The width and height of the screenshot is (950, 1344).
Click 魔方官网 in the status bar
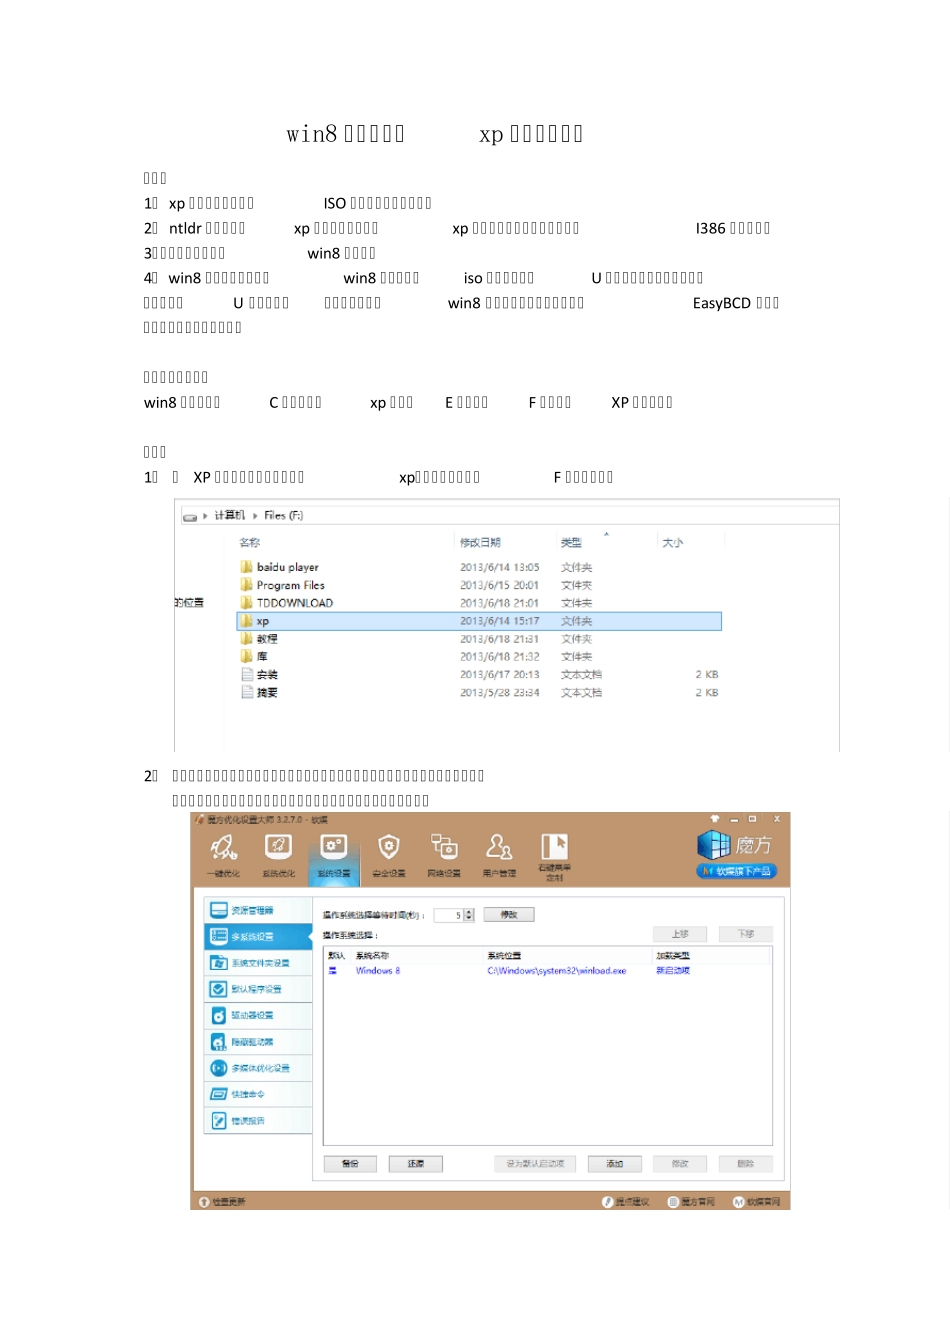pos(692,1202)
